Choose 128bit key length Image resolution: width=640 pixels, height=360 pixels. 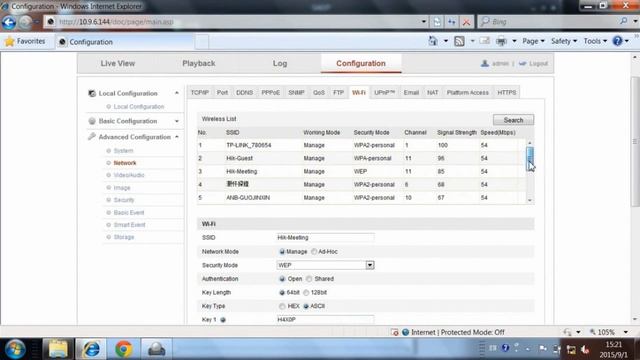306,293
